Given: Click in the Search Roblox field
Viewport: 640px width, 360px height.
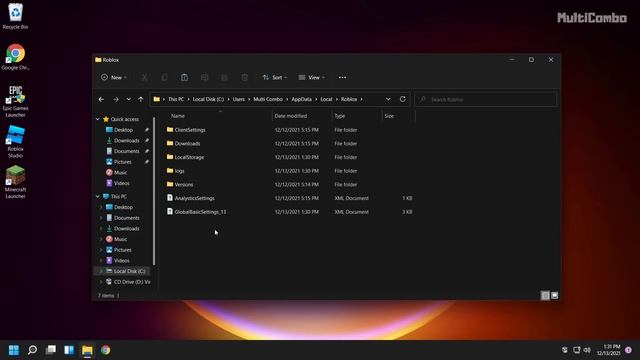Looking at the screenshot, I should coord(486,99).
